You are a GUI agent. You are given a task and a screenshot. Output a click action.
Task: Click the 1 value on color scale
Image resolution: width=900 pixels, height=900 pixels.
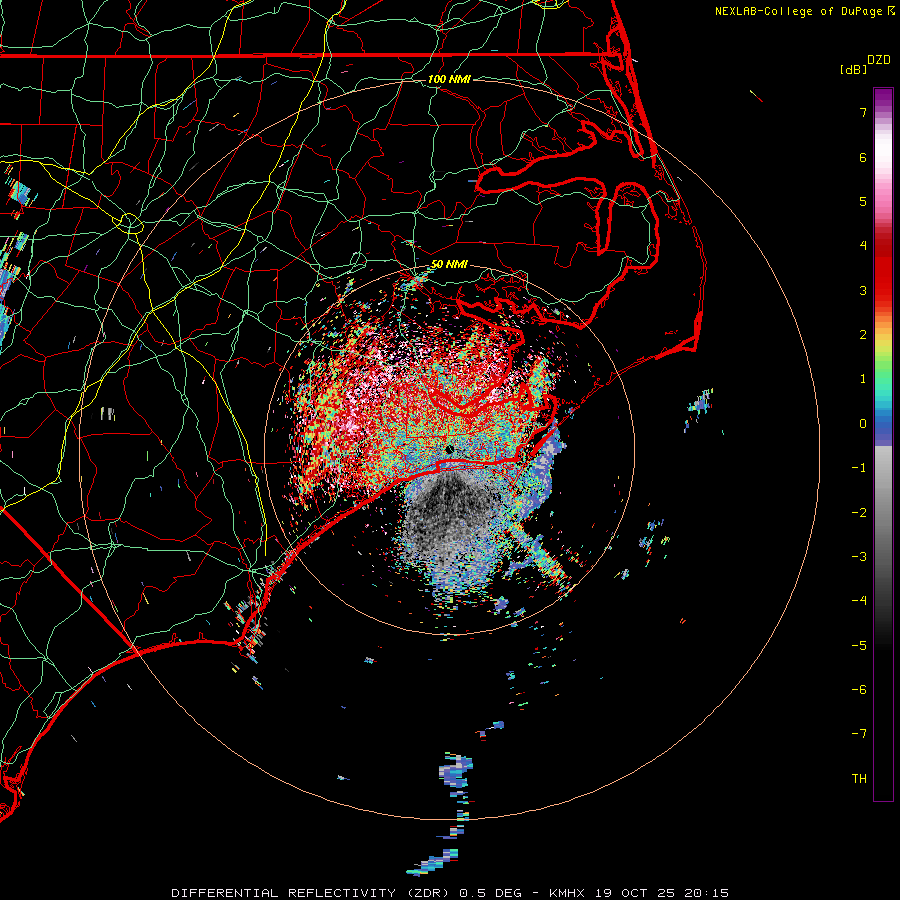(x=863, y=379)
